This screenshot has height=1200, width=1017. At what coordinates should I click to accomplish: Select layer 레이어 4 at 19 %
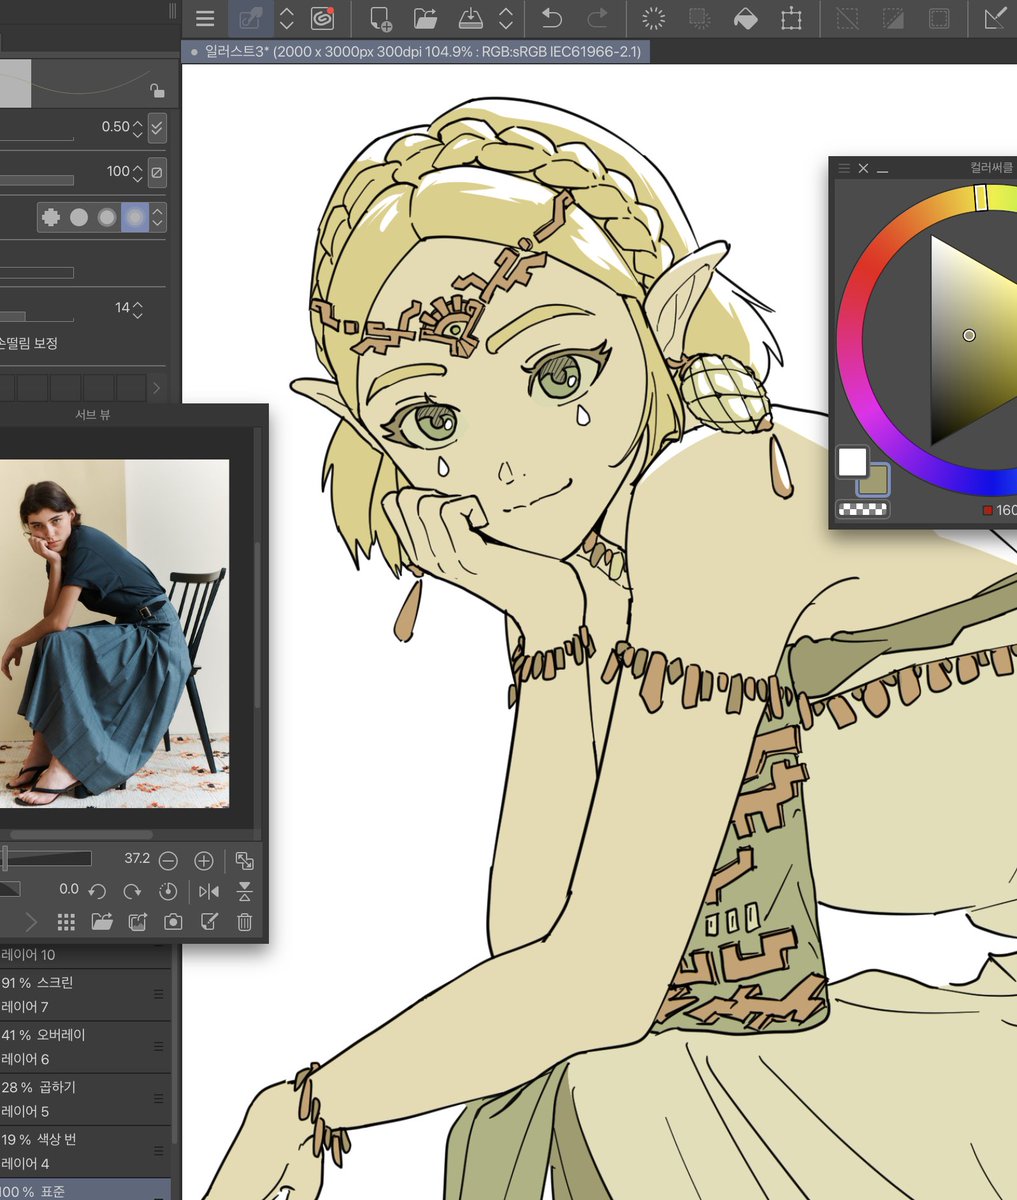(85, 1150)
